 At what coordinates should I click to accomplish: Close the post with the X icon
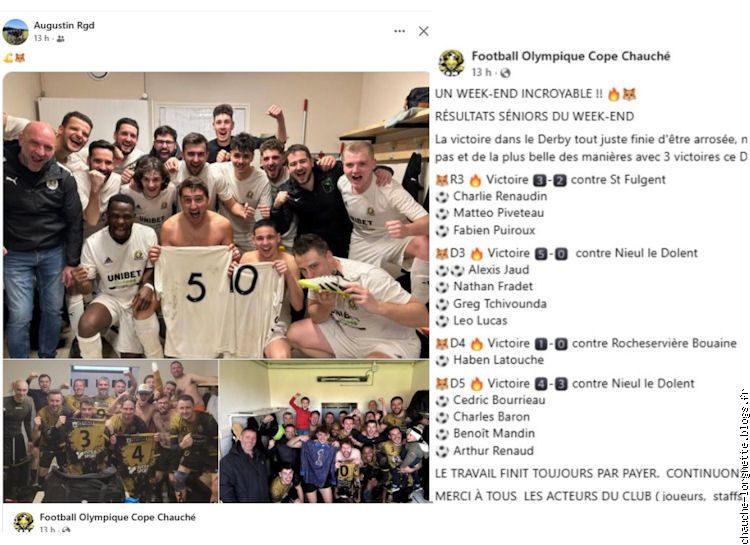click(x=423, y=31)
